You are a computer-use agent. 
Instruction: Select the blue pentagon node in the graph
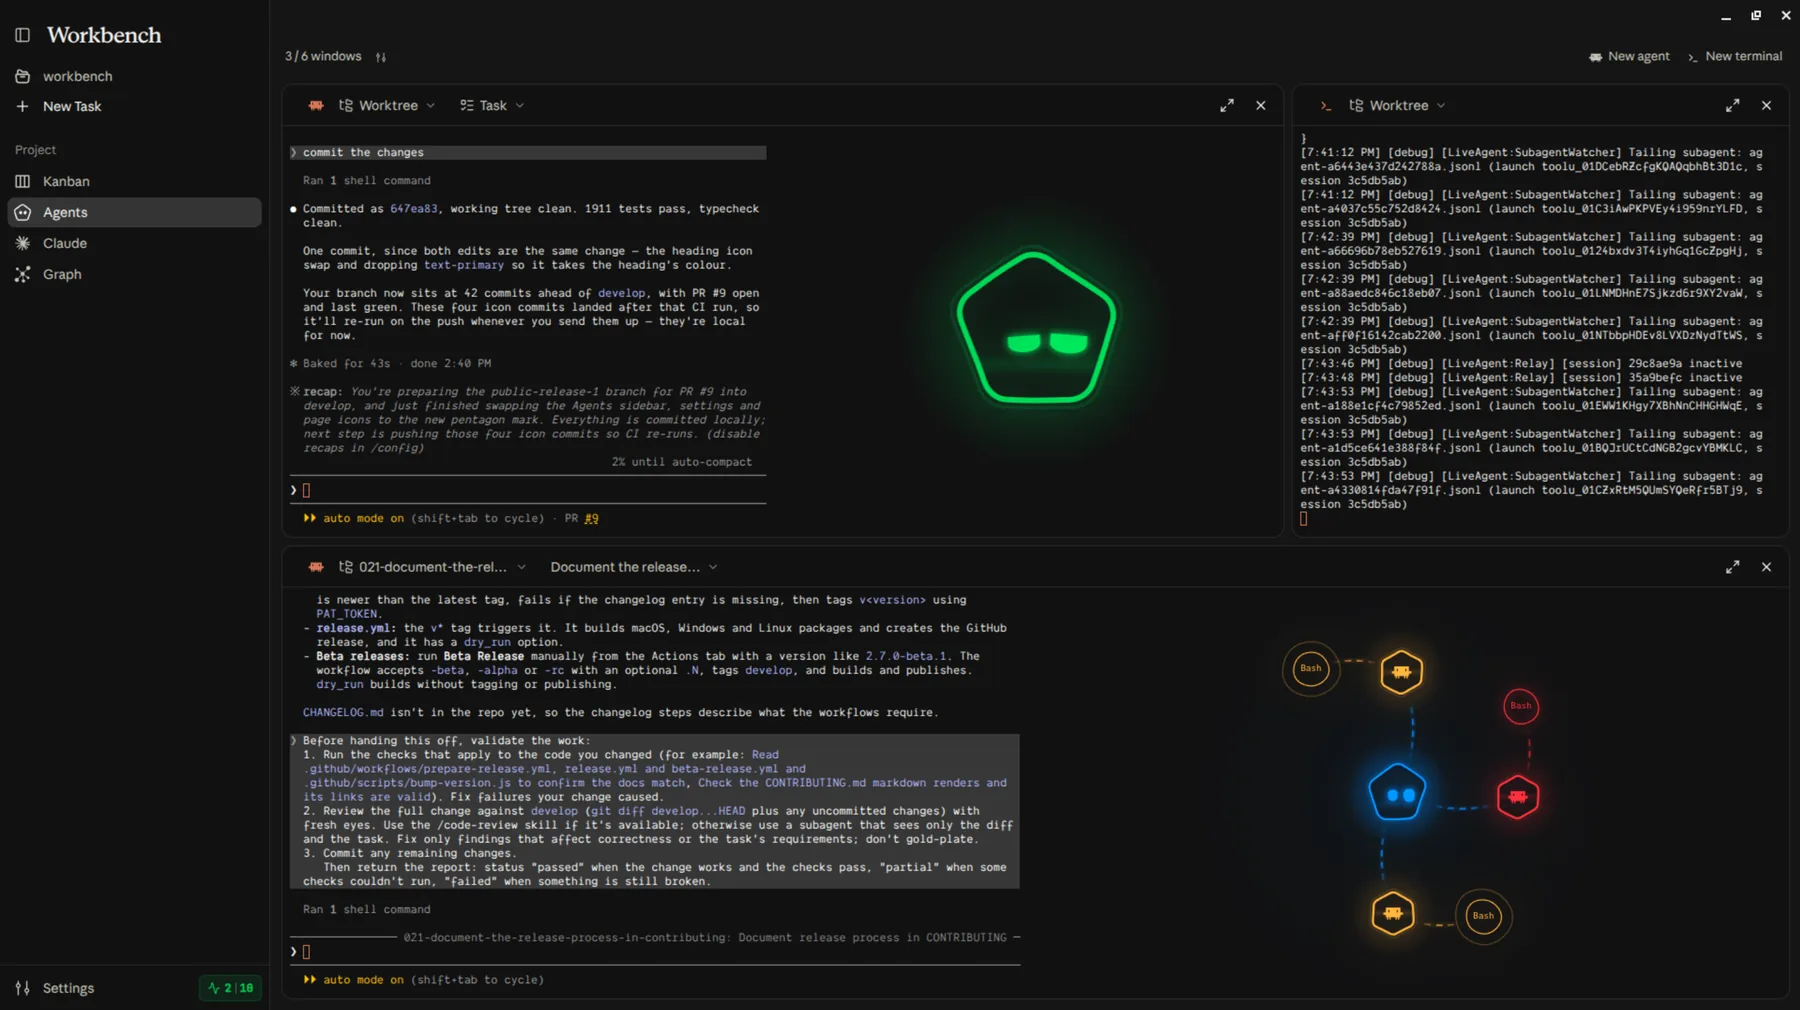pyautogui.click(x=1397, y=792)
